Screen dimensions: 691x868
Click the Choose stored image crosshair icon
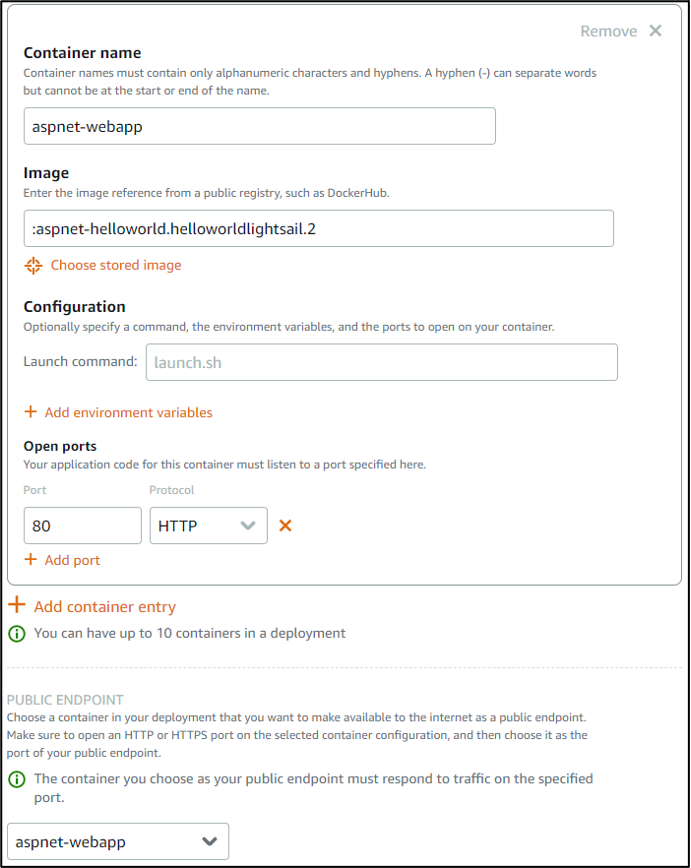(32, 265)
